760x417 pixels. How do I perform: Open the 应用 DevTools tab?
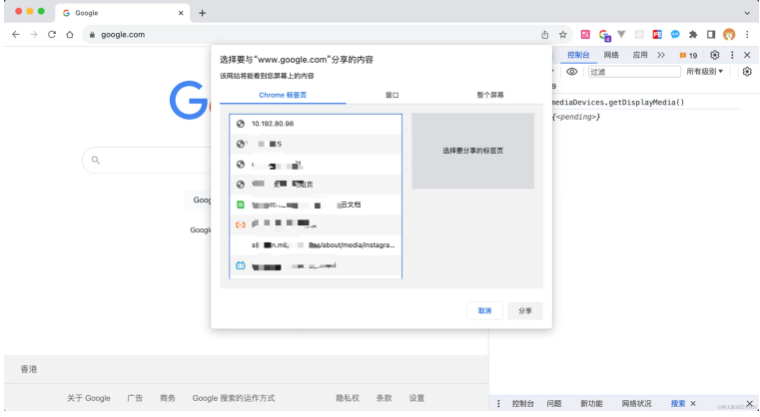640,55
